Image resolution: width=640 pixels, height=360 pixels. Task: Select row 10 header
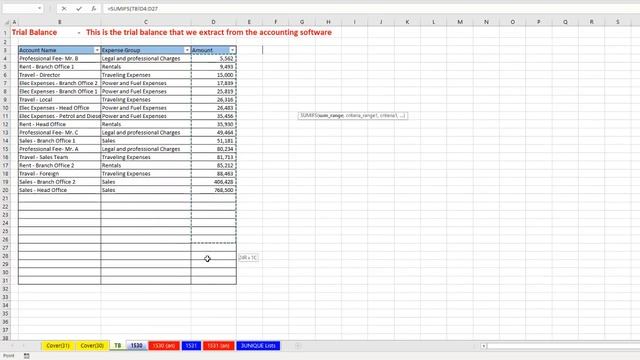(5, 108)
